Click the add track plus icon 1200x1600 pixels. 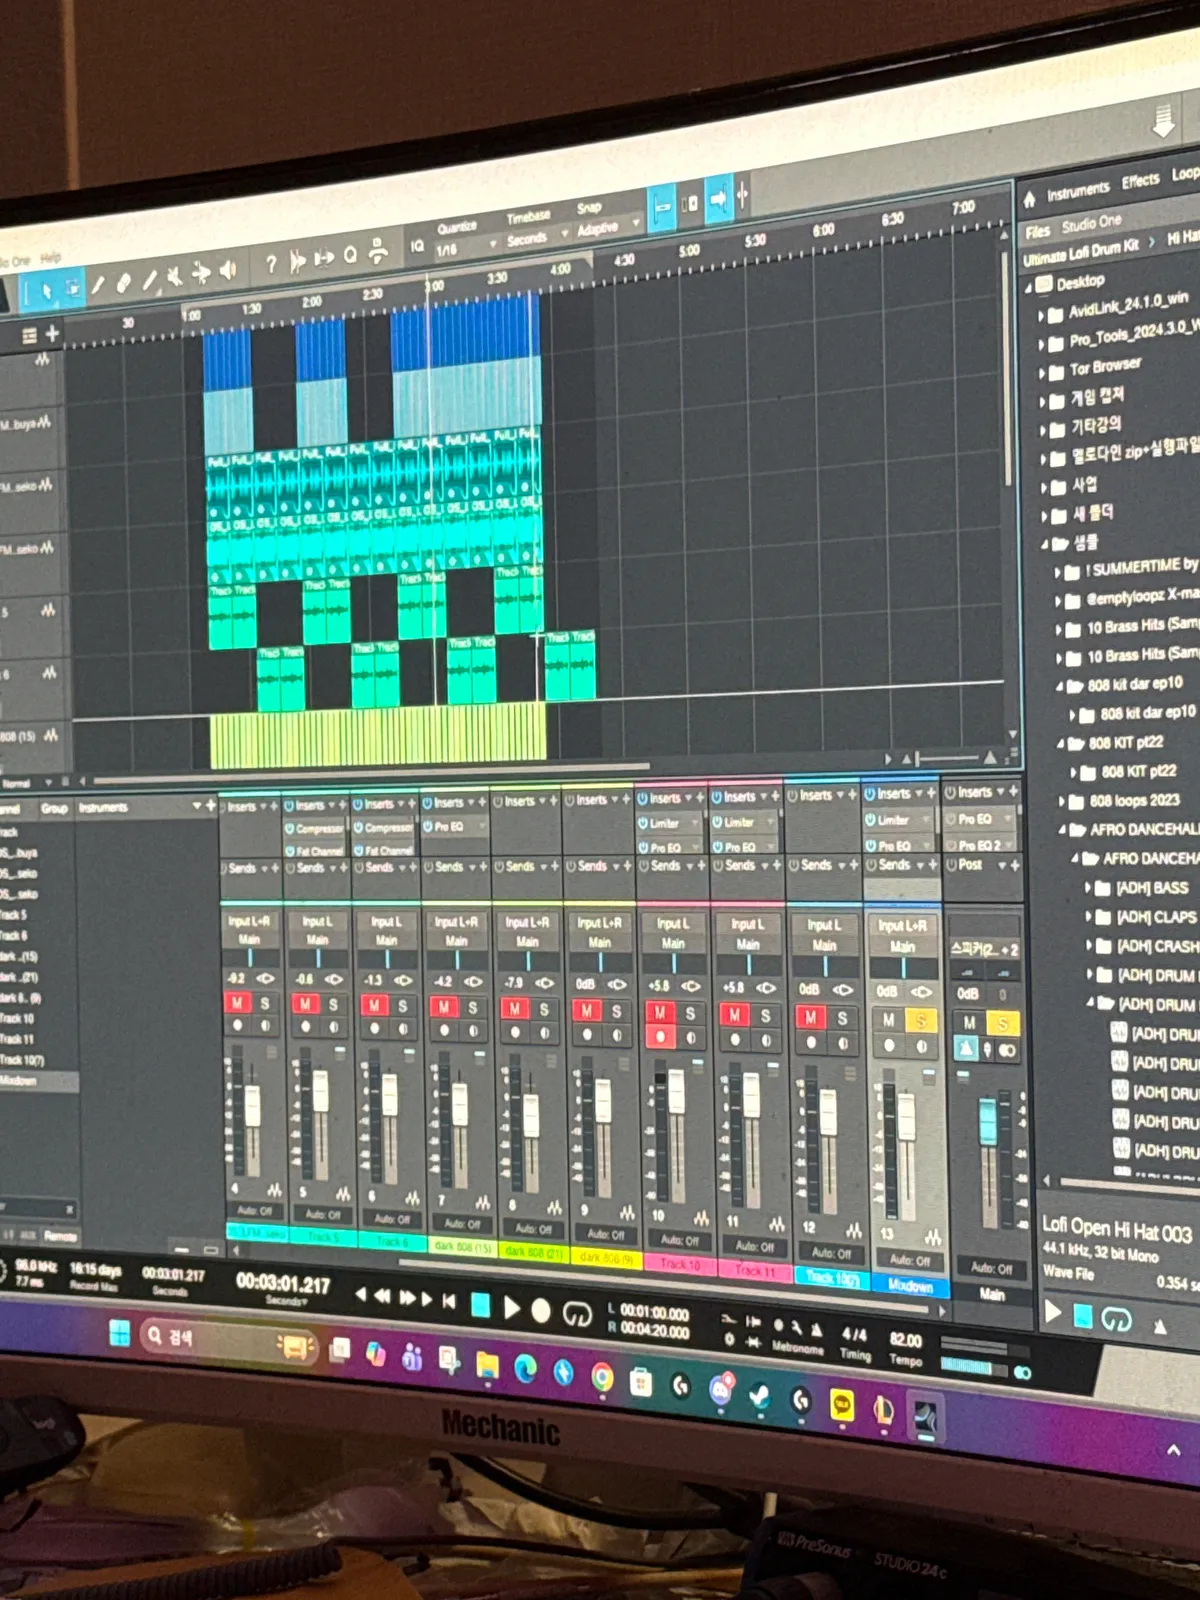tap(52, 333)
